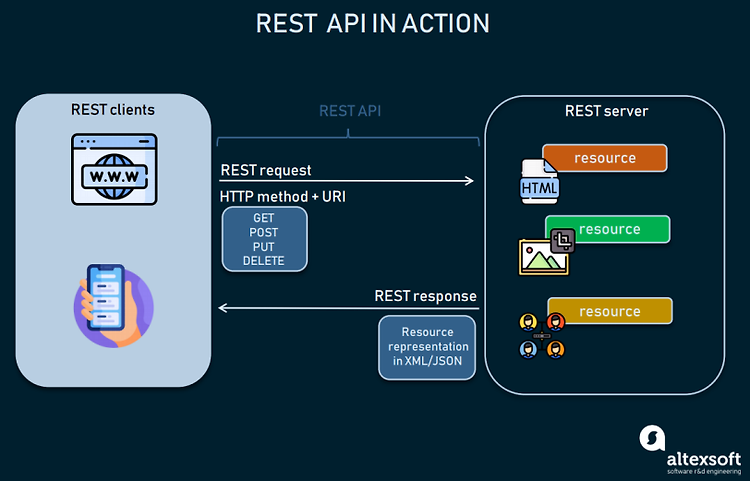
Task: Click the user network group icon
Action: pos(542,336)
